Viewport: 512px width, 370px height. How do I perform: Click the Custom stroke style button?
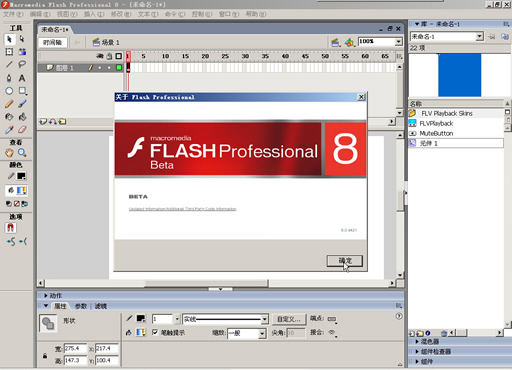(289, 319)
